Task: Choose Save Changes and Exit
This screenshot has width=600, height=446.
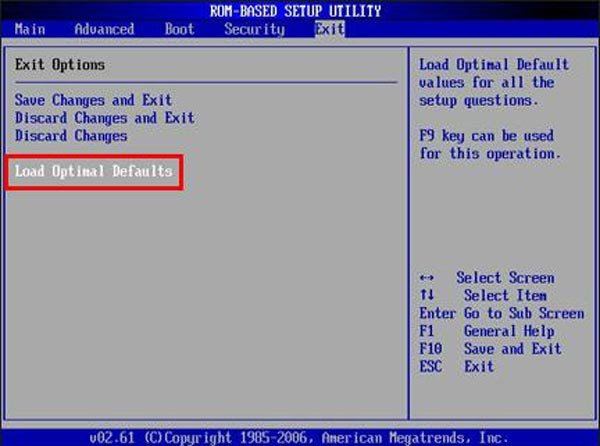Action: pos(93,100)
